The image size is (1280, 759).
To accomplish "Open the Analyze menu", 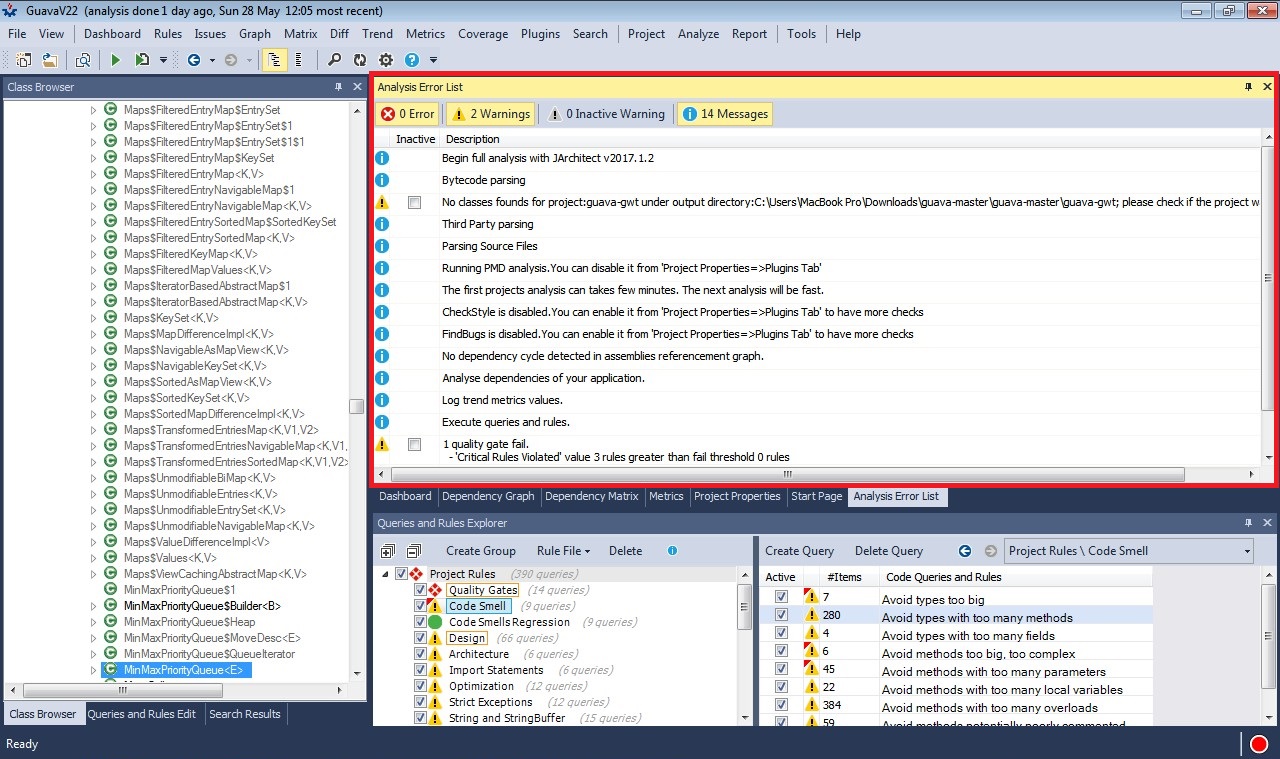I will click(698, 34).
